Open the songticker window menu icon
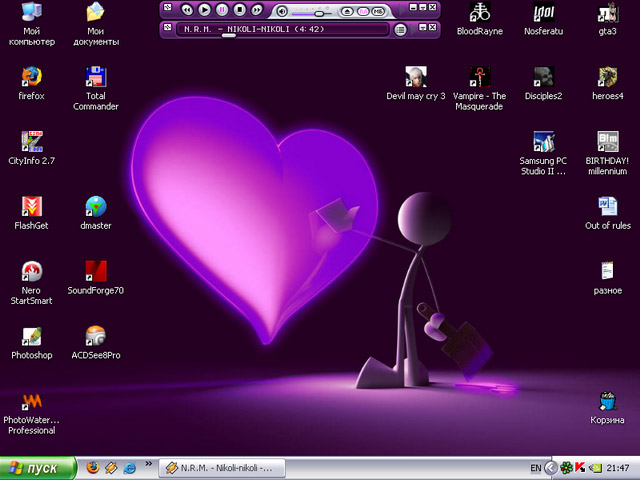Viewport: 640px width, 480px height. click(x=167, y=27)
